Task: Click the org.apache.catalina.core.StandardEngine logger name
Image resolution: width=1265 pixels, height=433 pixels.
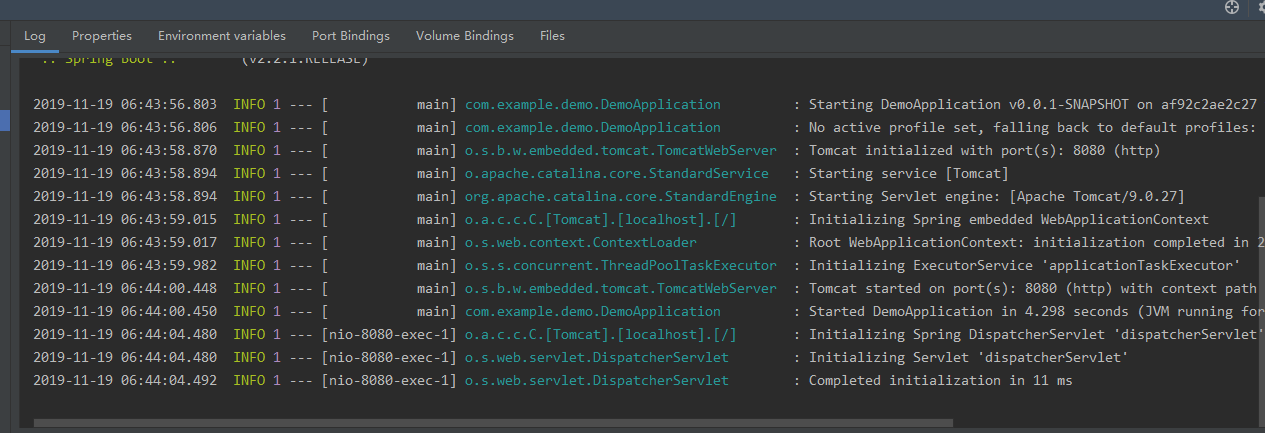Action: (x=620, y=196)
